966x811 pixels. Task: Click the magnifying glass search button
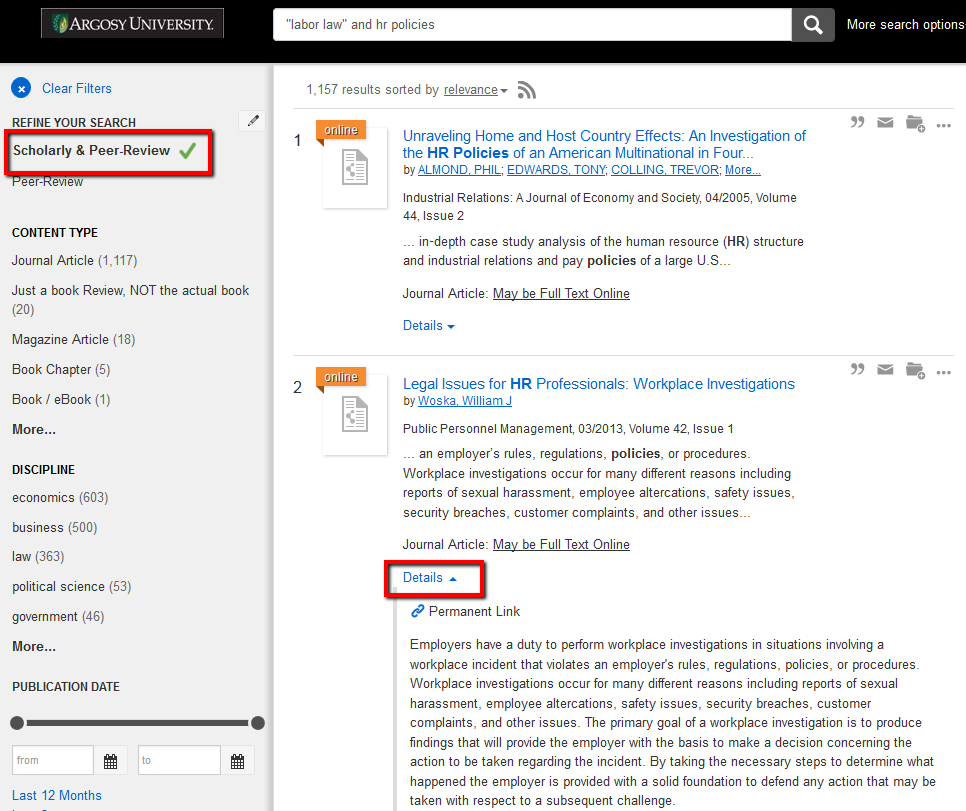pos(813,25)
